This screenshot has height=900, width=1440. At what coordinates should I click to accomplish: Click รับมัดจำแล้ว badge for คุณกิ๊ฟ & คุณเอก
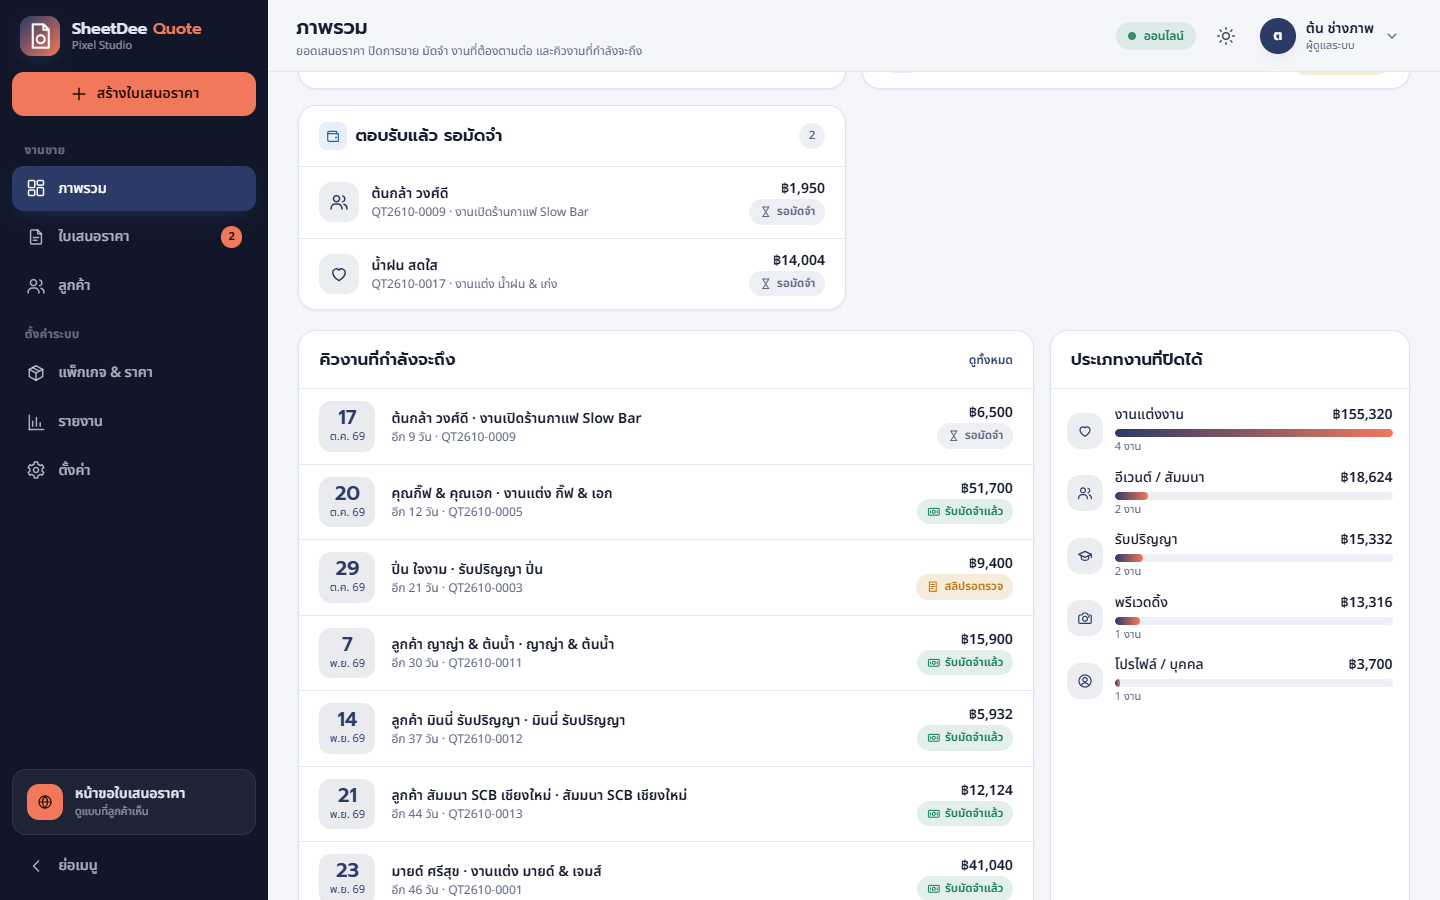tap(965, 512)
